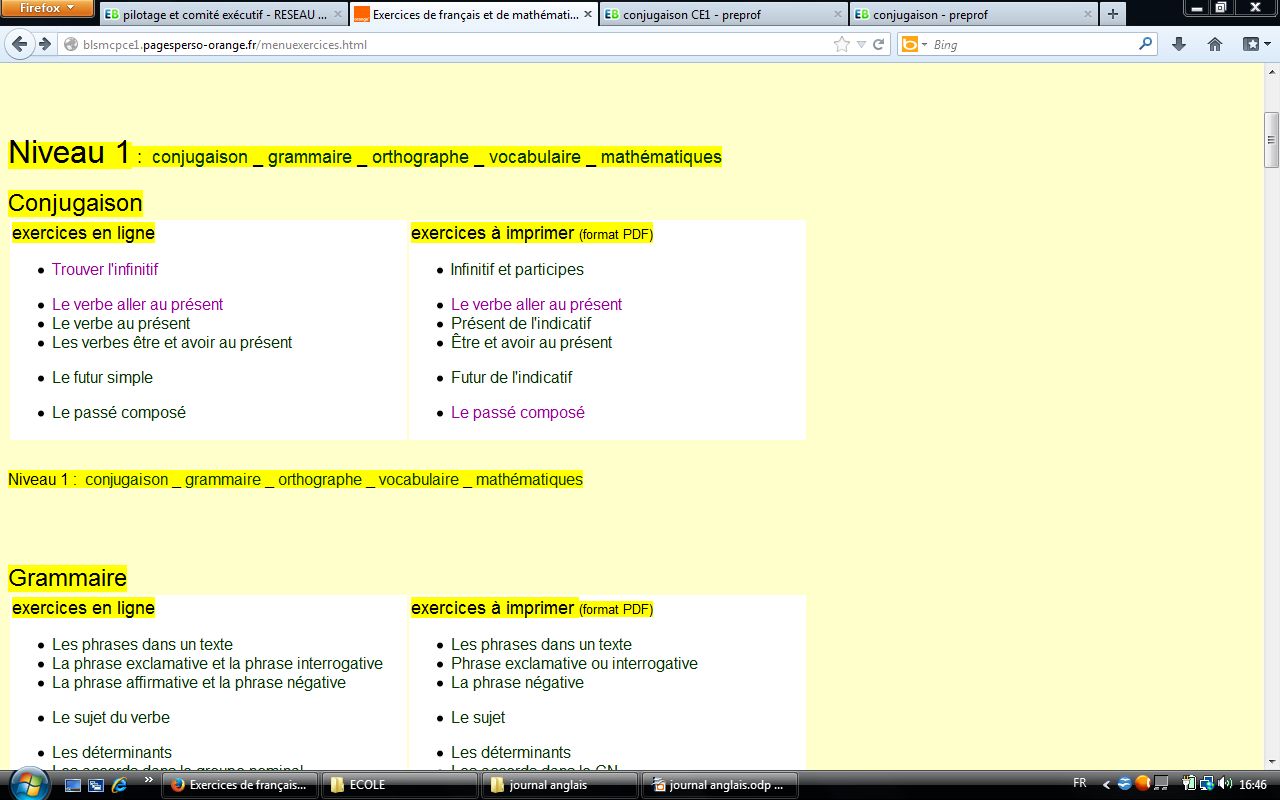
Task: Open the Downloads arrow icon
Action: [1179, 44]
